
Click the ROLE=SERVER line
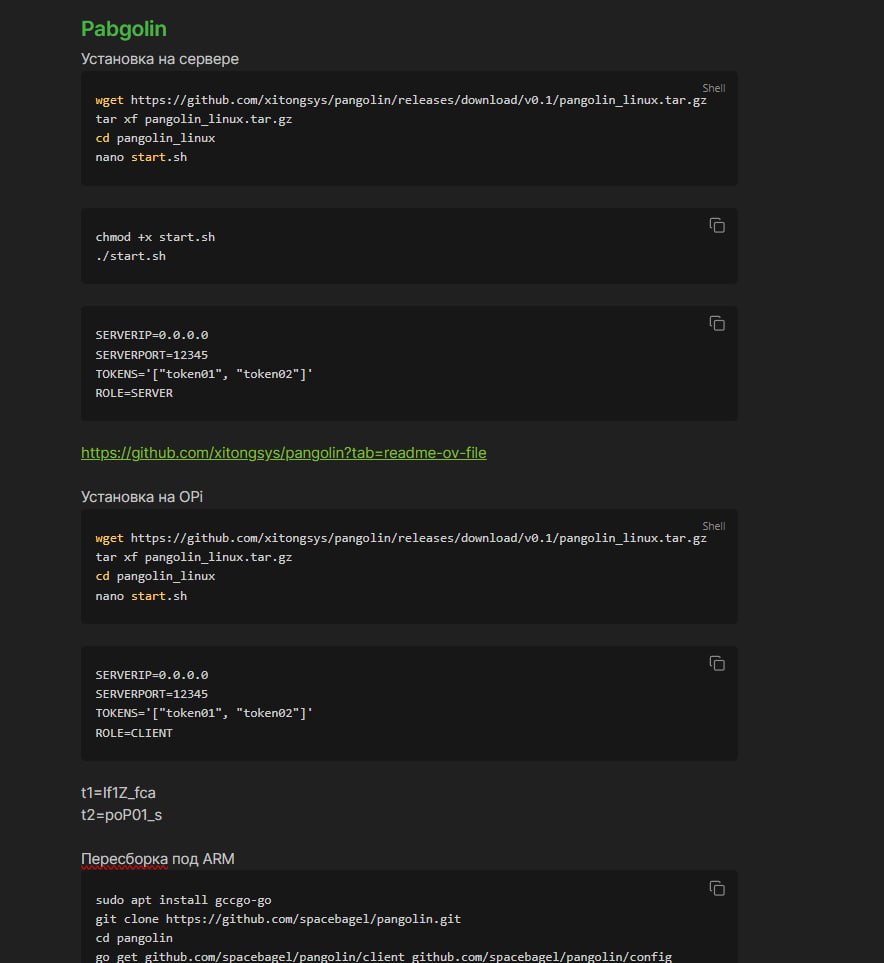(x=134, y=393)
